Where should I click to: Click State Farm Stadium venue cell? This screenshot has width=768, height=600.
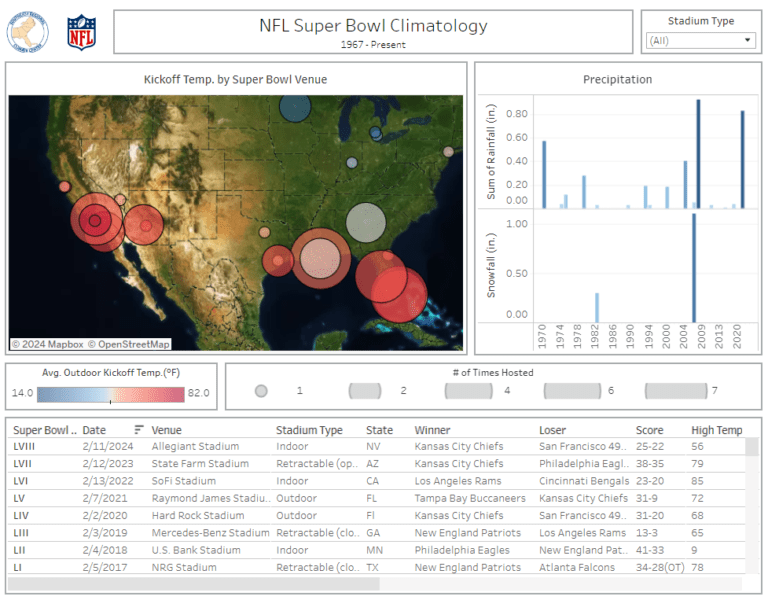point(200,463)
